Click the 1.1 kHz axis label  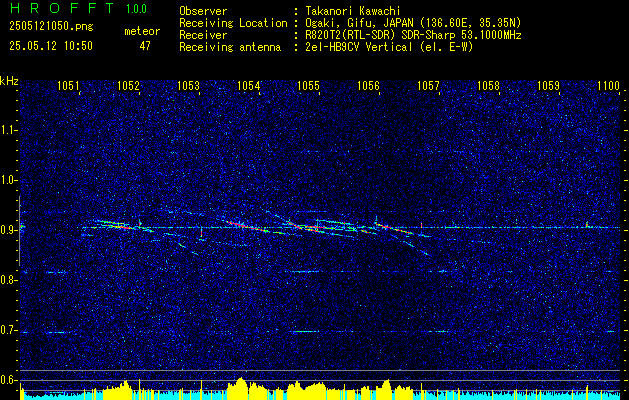pyautogui.click(x=8, y=130)
